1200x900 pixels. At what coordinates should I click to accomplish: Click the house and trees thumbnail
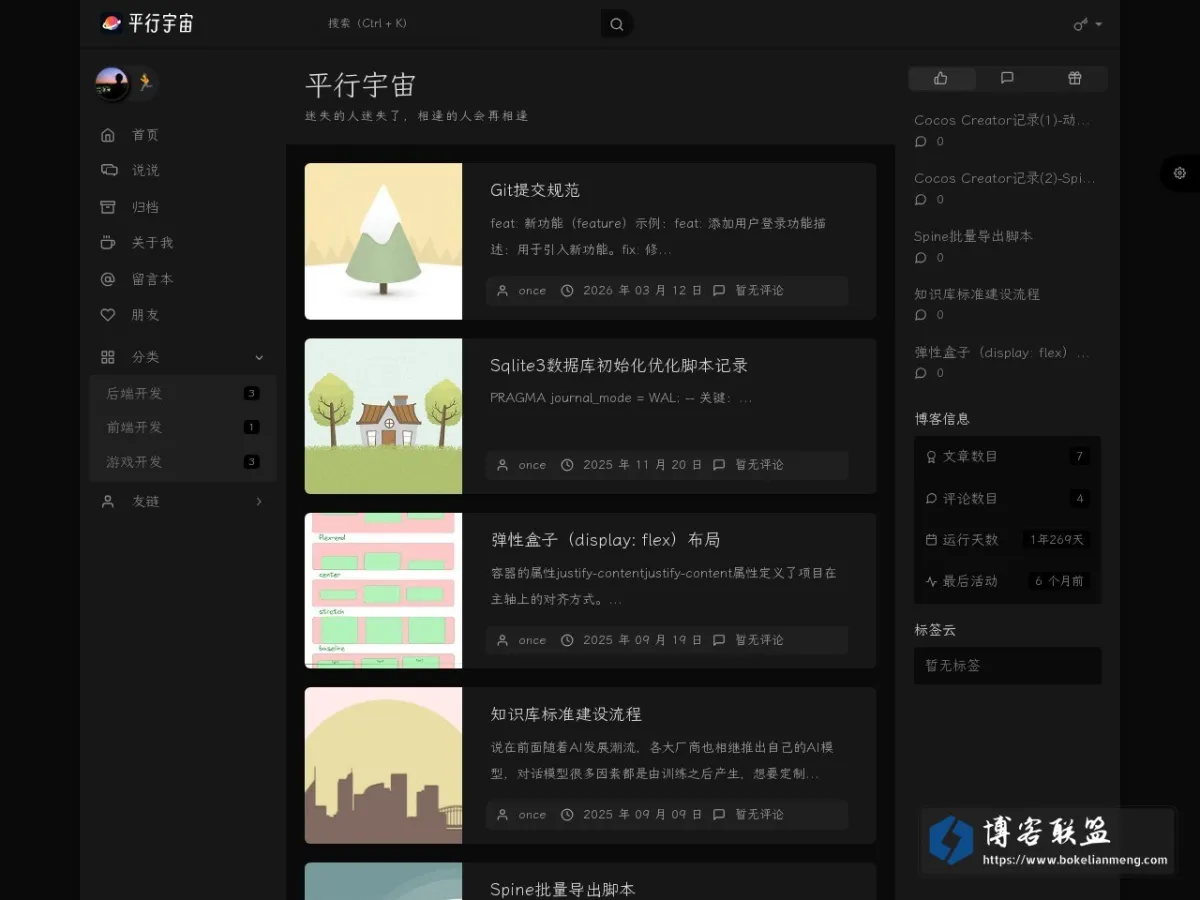click(383, 416)
